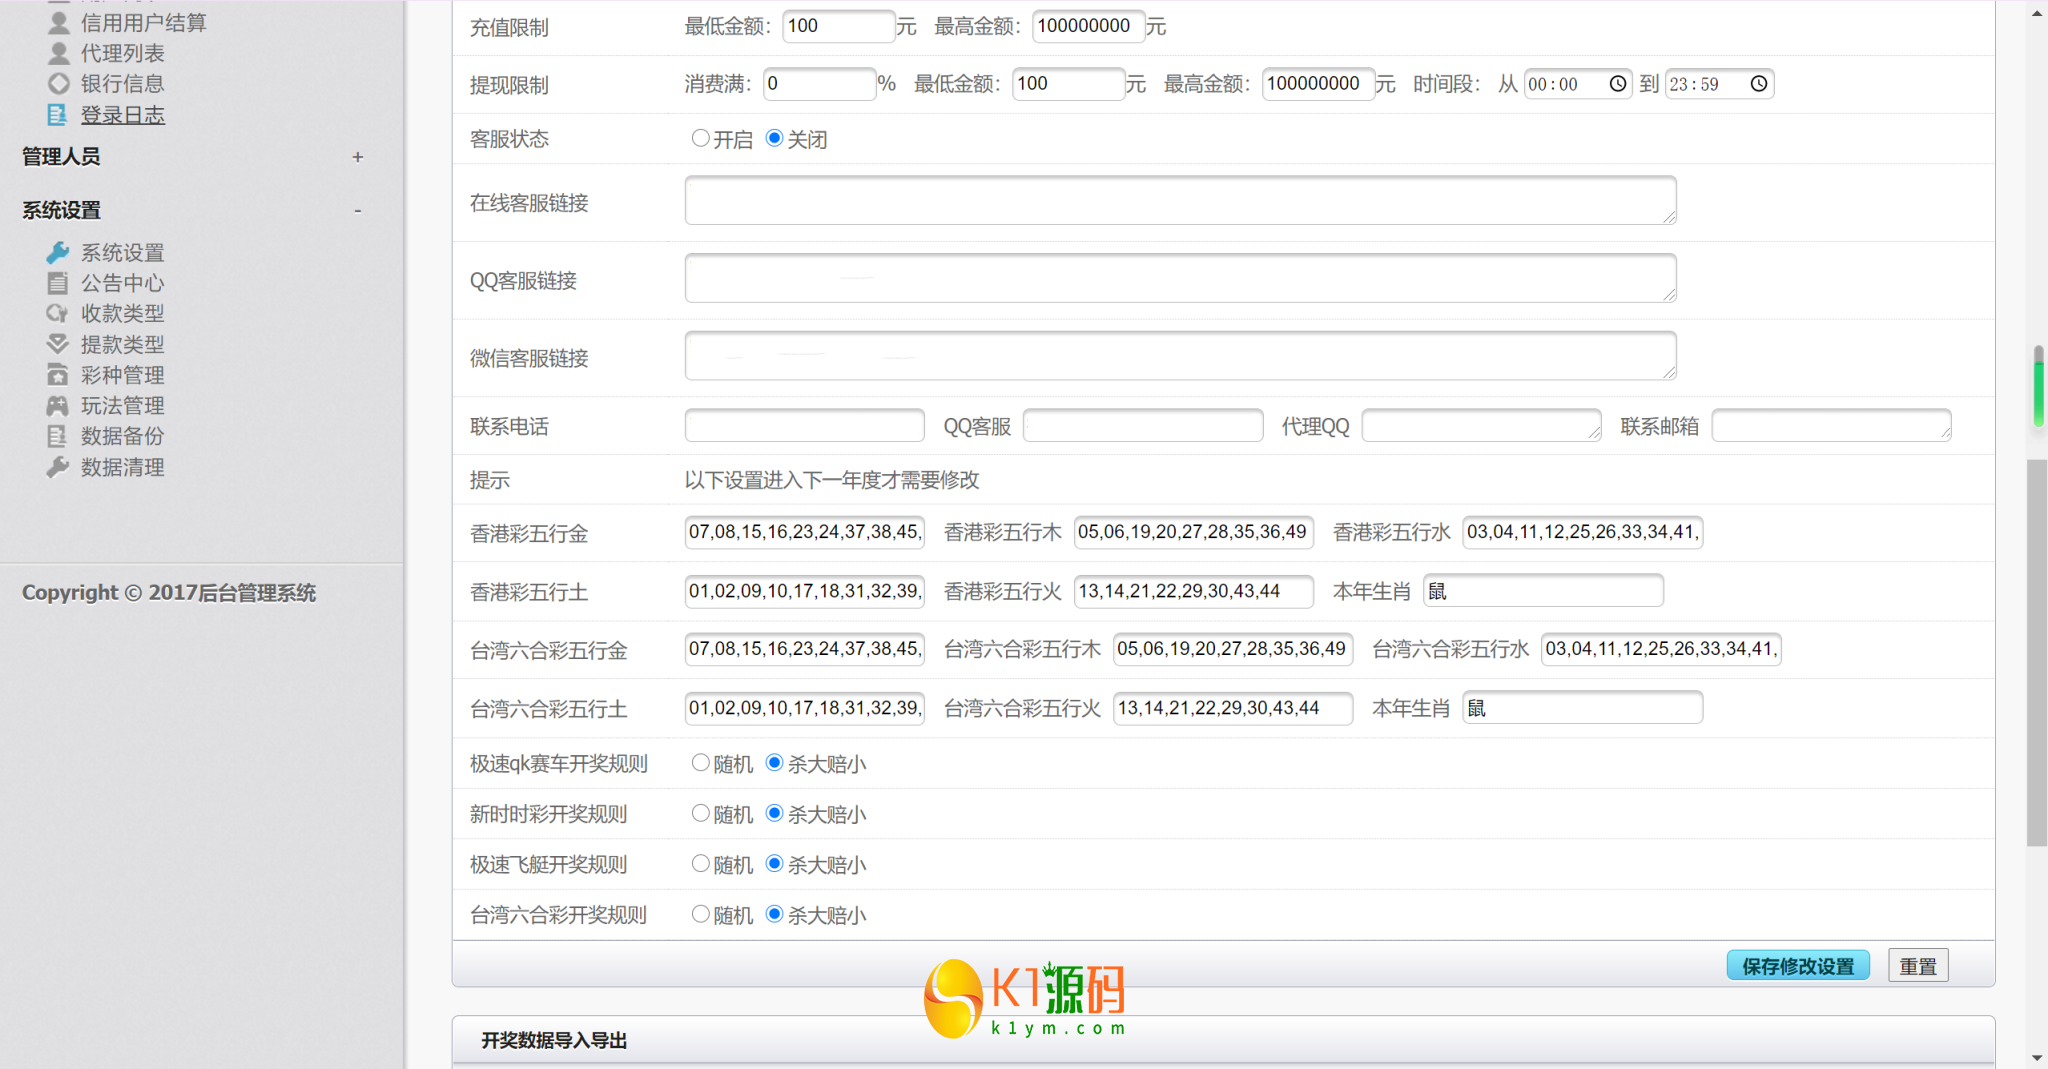
Task: Edit the 香港彩五行火 numbers field
Action: (1193, 591)
